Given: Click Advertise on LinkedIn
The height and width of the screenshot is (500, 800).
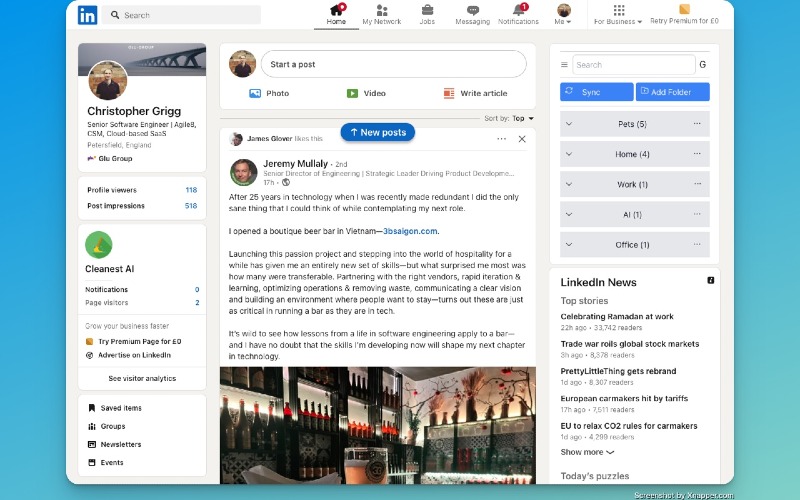Looking at the screenshot, I should [129, 355].
